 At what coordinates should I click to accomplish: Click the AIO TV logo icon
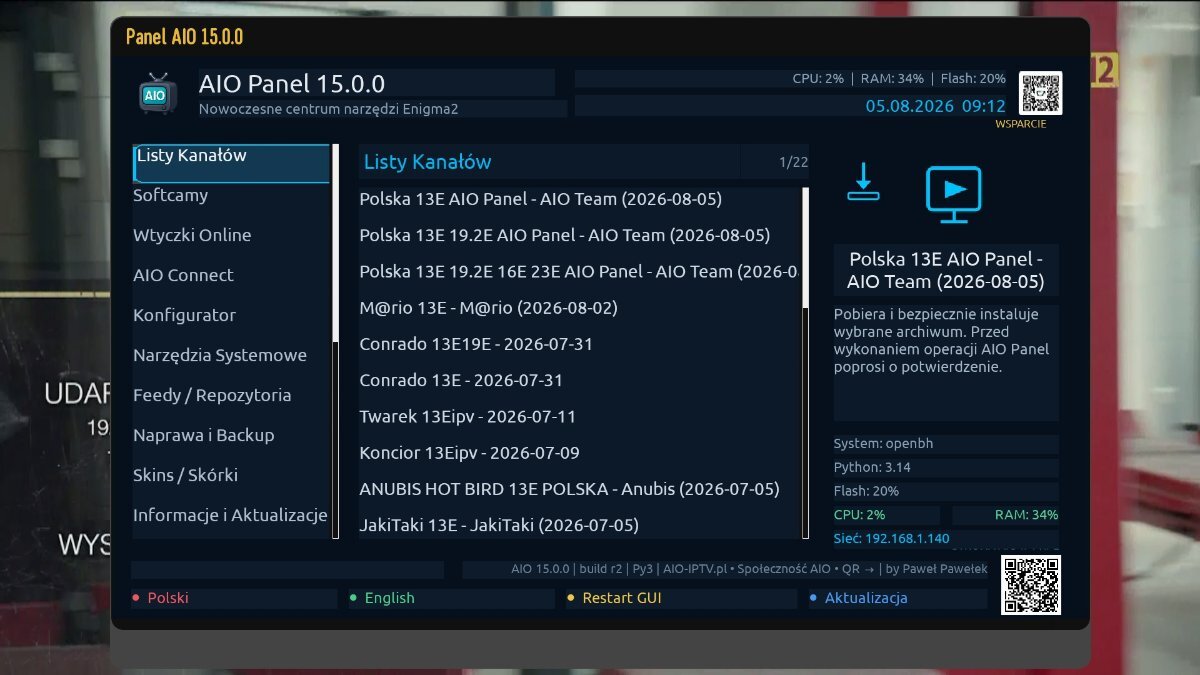pos(155,93)
